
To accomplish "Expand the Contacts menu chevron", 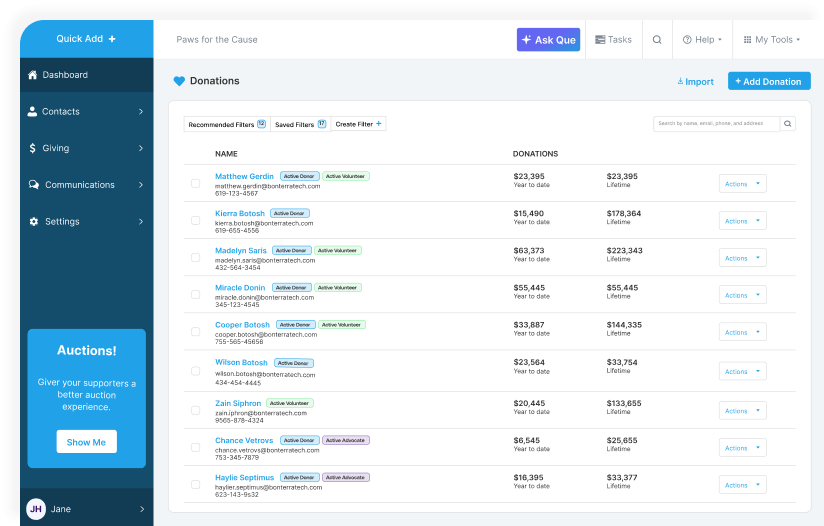I will tap(141, 111).
